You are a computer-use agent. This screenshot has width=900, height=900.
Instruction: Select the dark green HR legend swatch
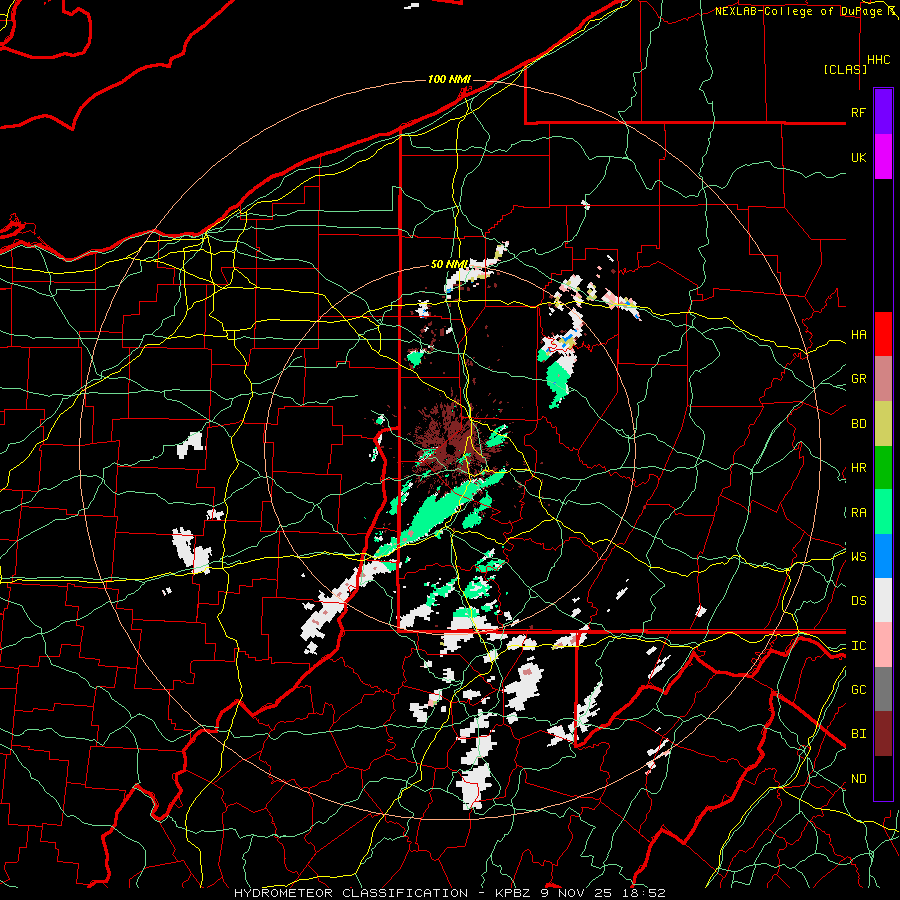pos(883,468)
